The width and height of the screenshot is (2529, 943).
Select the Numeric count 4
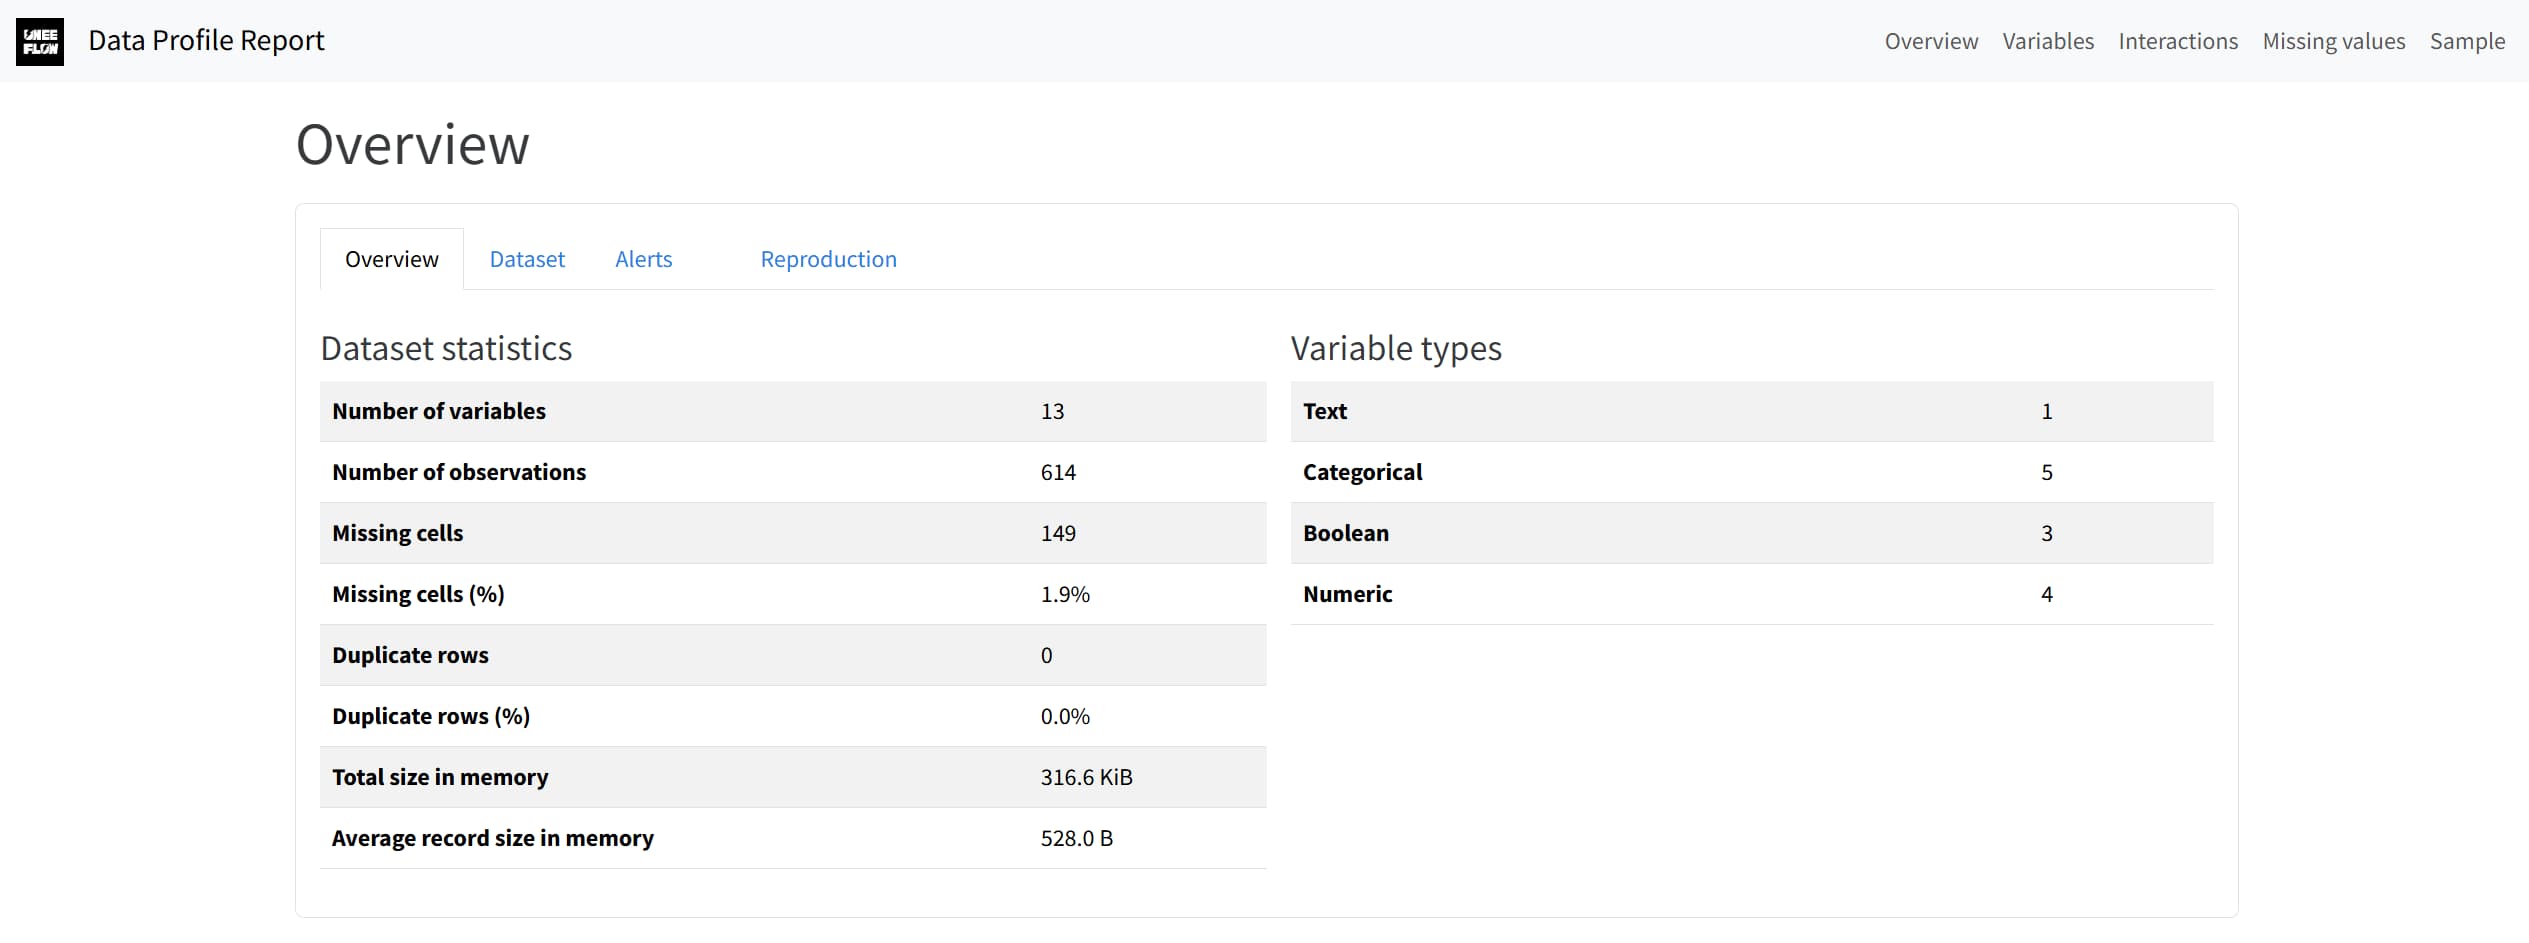2047,594
